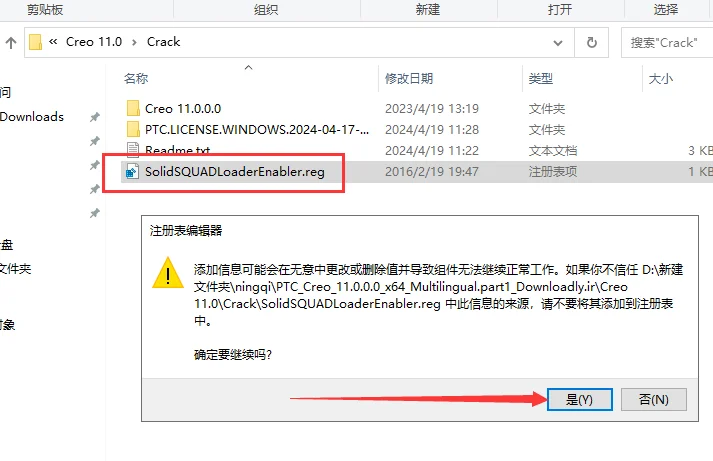Click the SolidSQUADLoaderEnabler.reg file icon
Viewport: 713px width, 461px height.
132,171
